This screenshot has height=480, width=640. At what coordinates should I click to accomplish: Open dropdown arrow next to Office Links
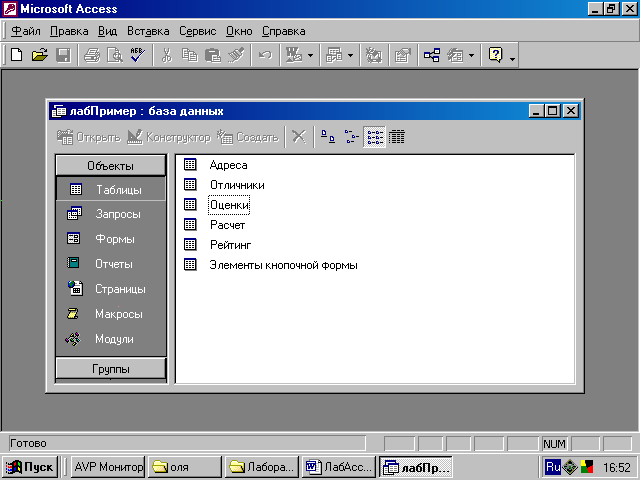[x=311, y=55]
